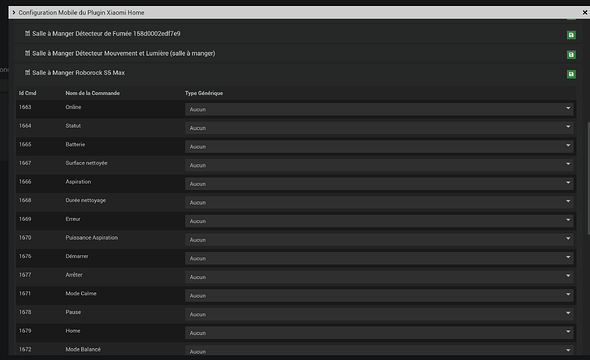Click the equipment icon beside Détecteur de Fumée

tap(27, 33)
